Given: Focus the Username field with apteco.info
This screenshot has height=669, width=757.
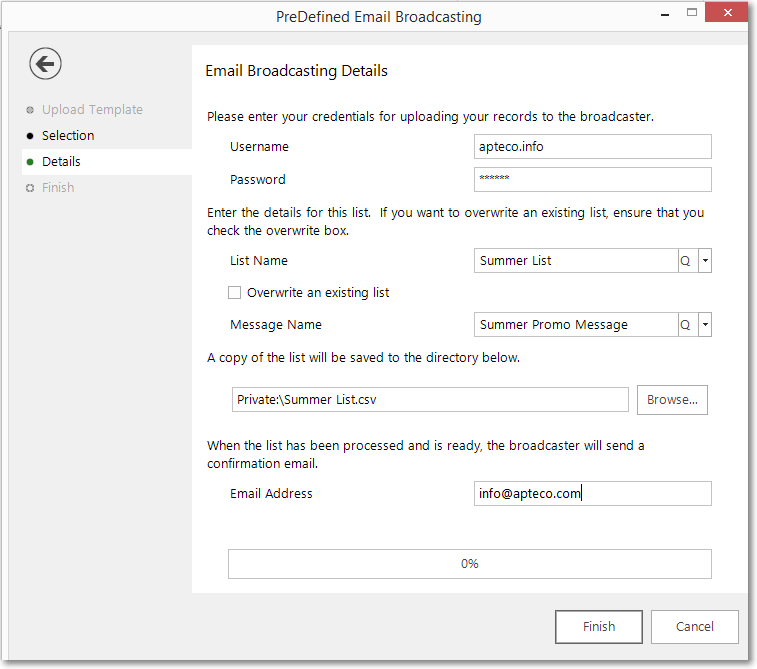Looking at the screenshot, I should point(592,146).
